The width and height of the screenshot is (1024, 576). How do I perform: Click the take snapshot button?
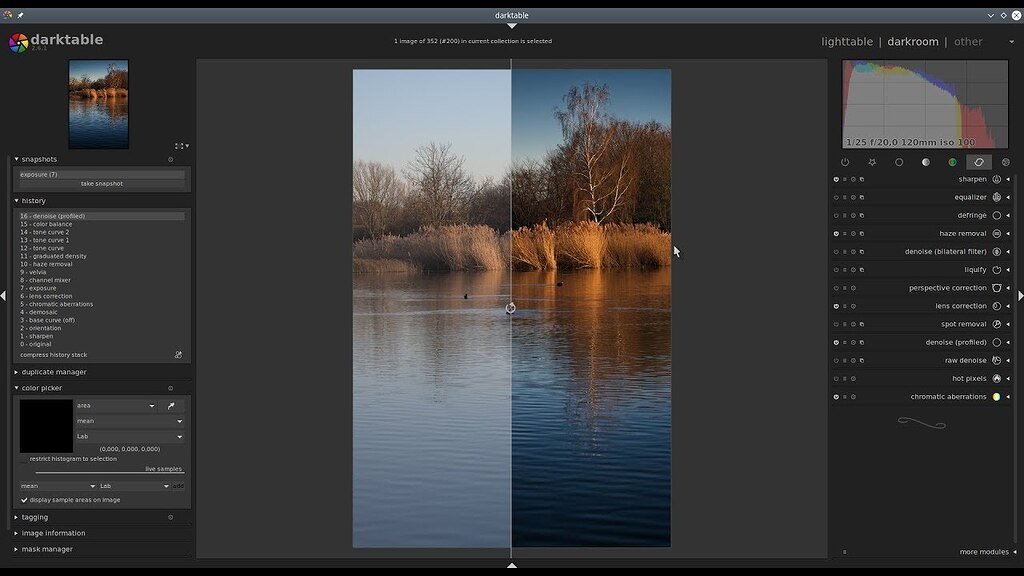100,183
